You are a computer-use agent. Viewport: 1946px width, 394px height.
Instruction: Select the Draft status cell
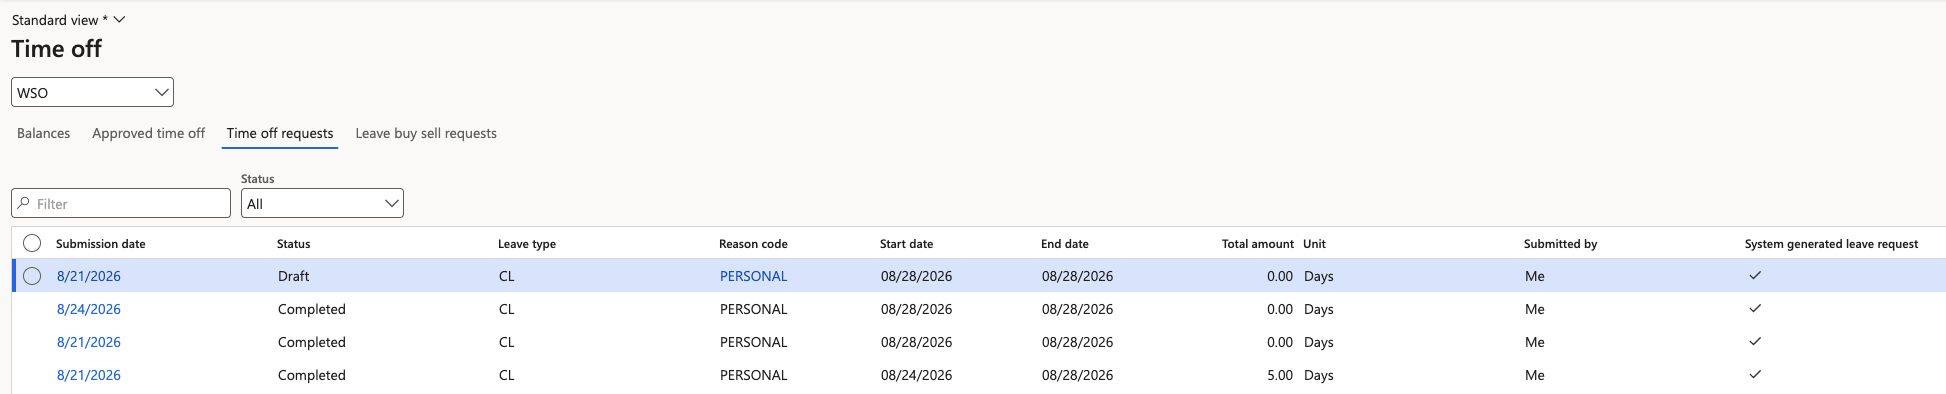pyautogui.click(x=294, y=276)
